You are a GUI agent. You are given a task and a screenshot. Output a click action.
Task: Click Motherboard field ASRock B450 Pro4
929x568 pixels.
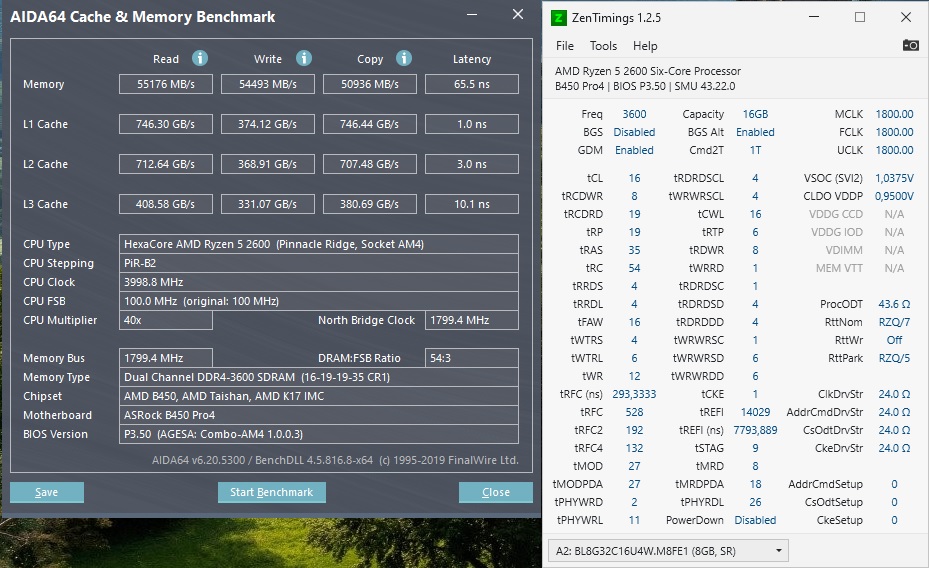[x=319, y=415]
